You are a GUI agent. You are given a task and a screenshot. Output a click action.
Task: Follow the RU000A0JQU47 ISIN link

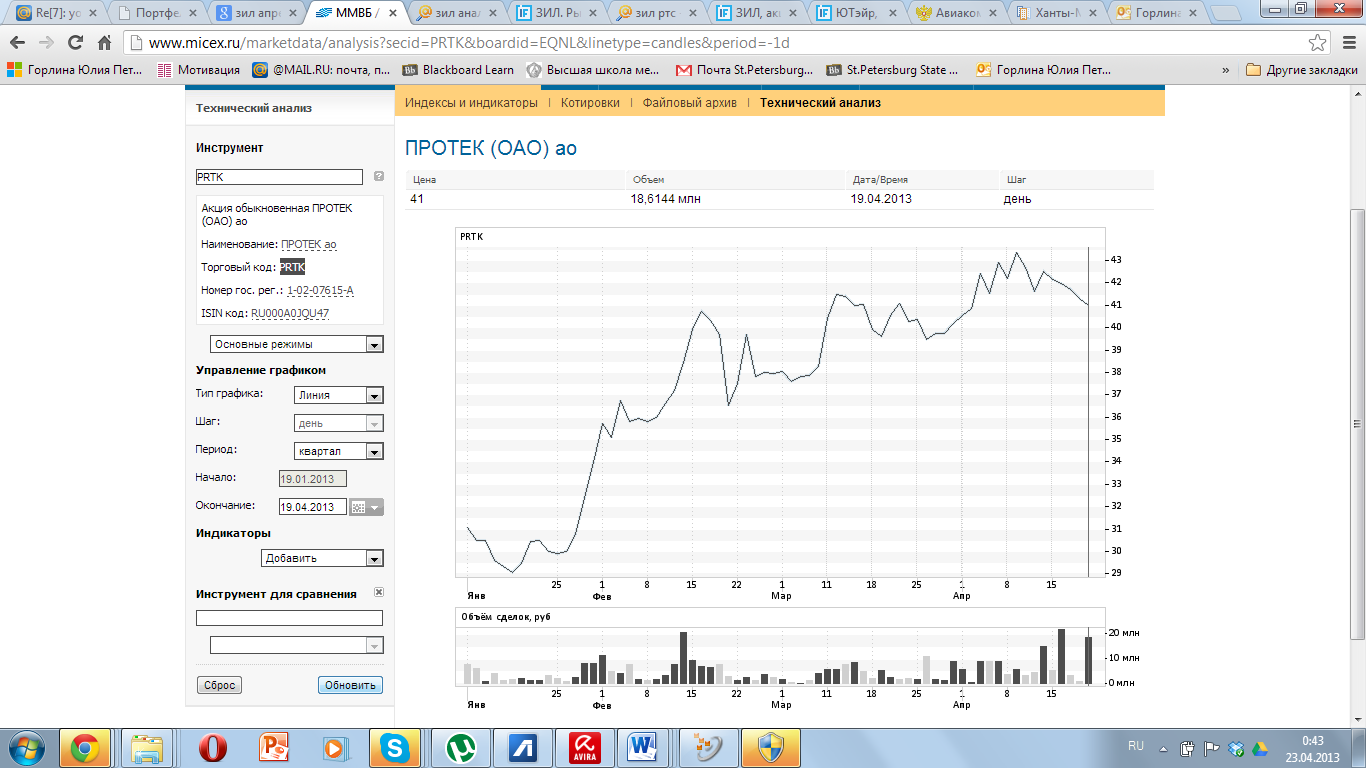click(290, 313)
